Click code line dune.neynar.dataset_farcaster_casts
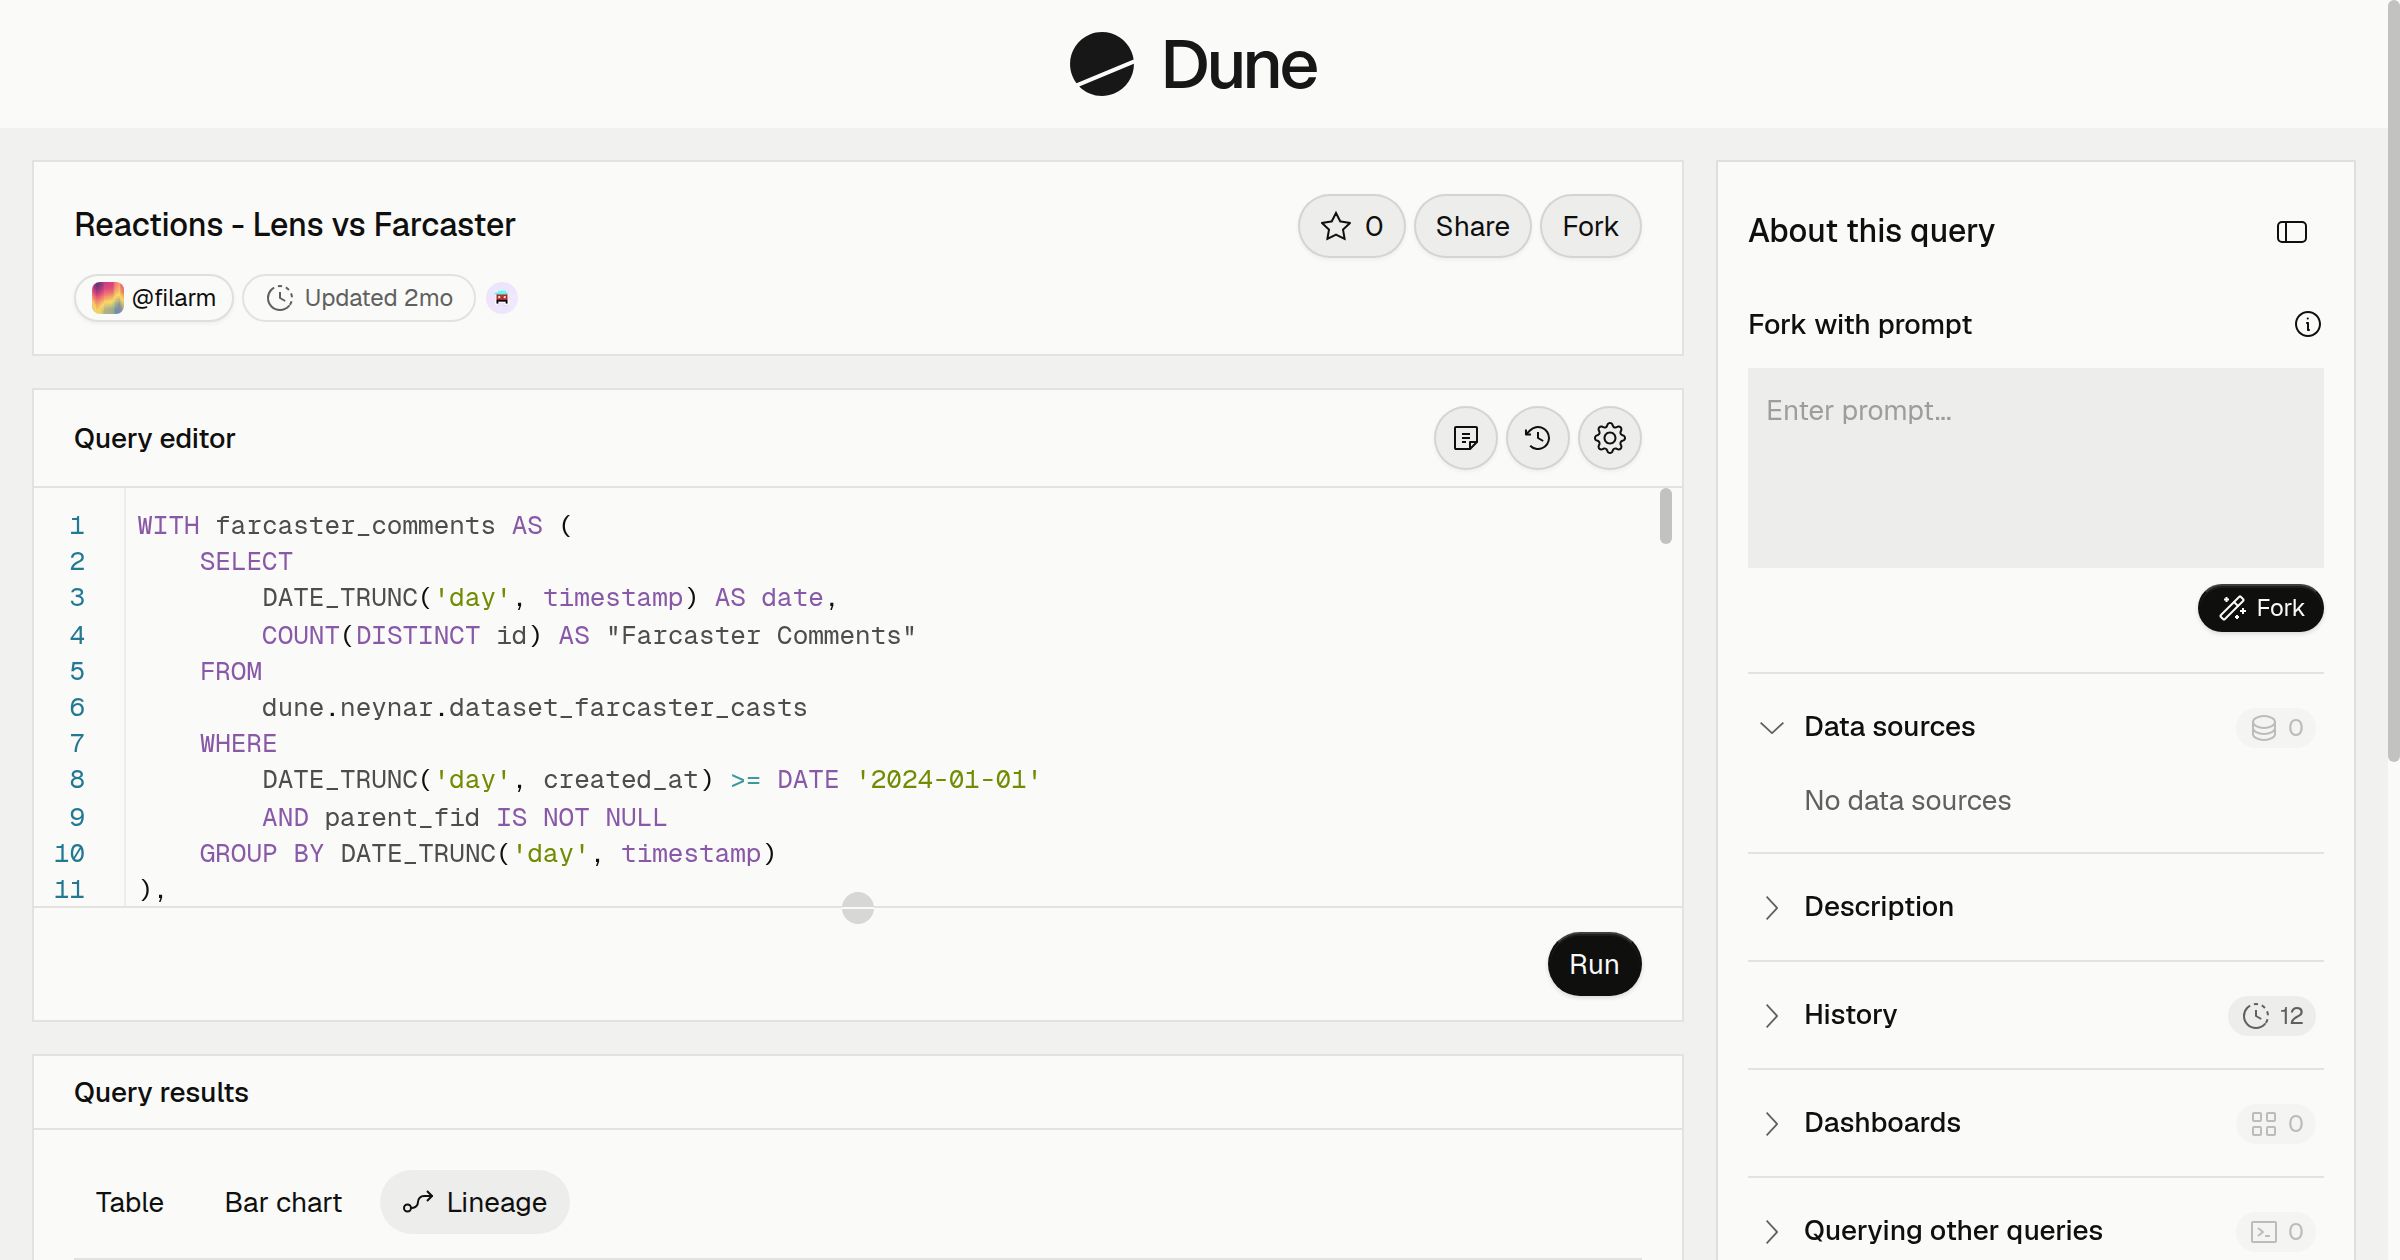Screen dimensions: 2400x1260 point(534,707)
